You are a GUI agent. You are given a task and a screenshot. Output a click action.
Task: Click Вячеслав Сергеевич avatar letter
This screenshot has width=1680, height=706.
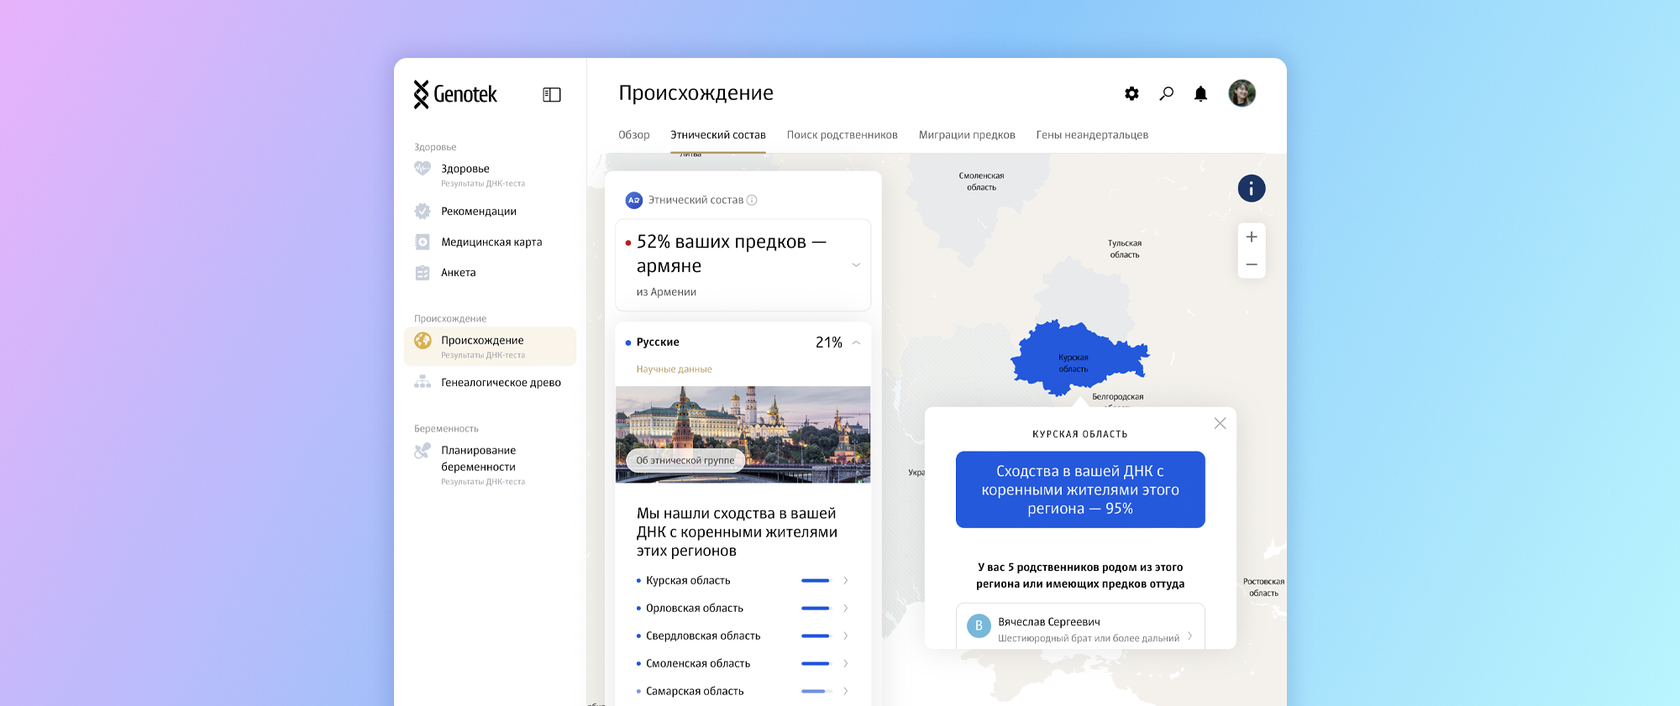979,626
